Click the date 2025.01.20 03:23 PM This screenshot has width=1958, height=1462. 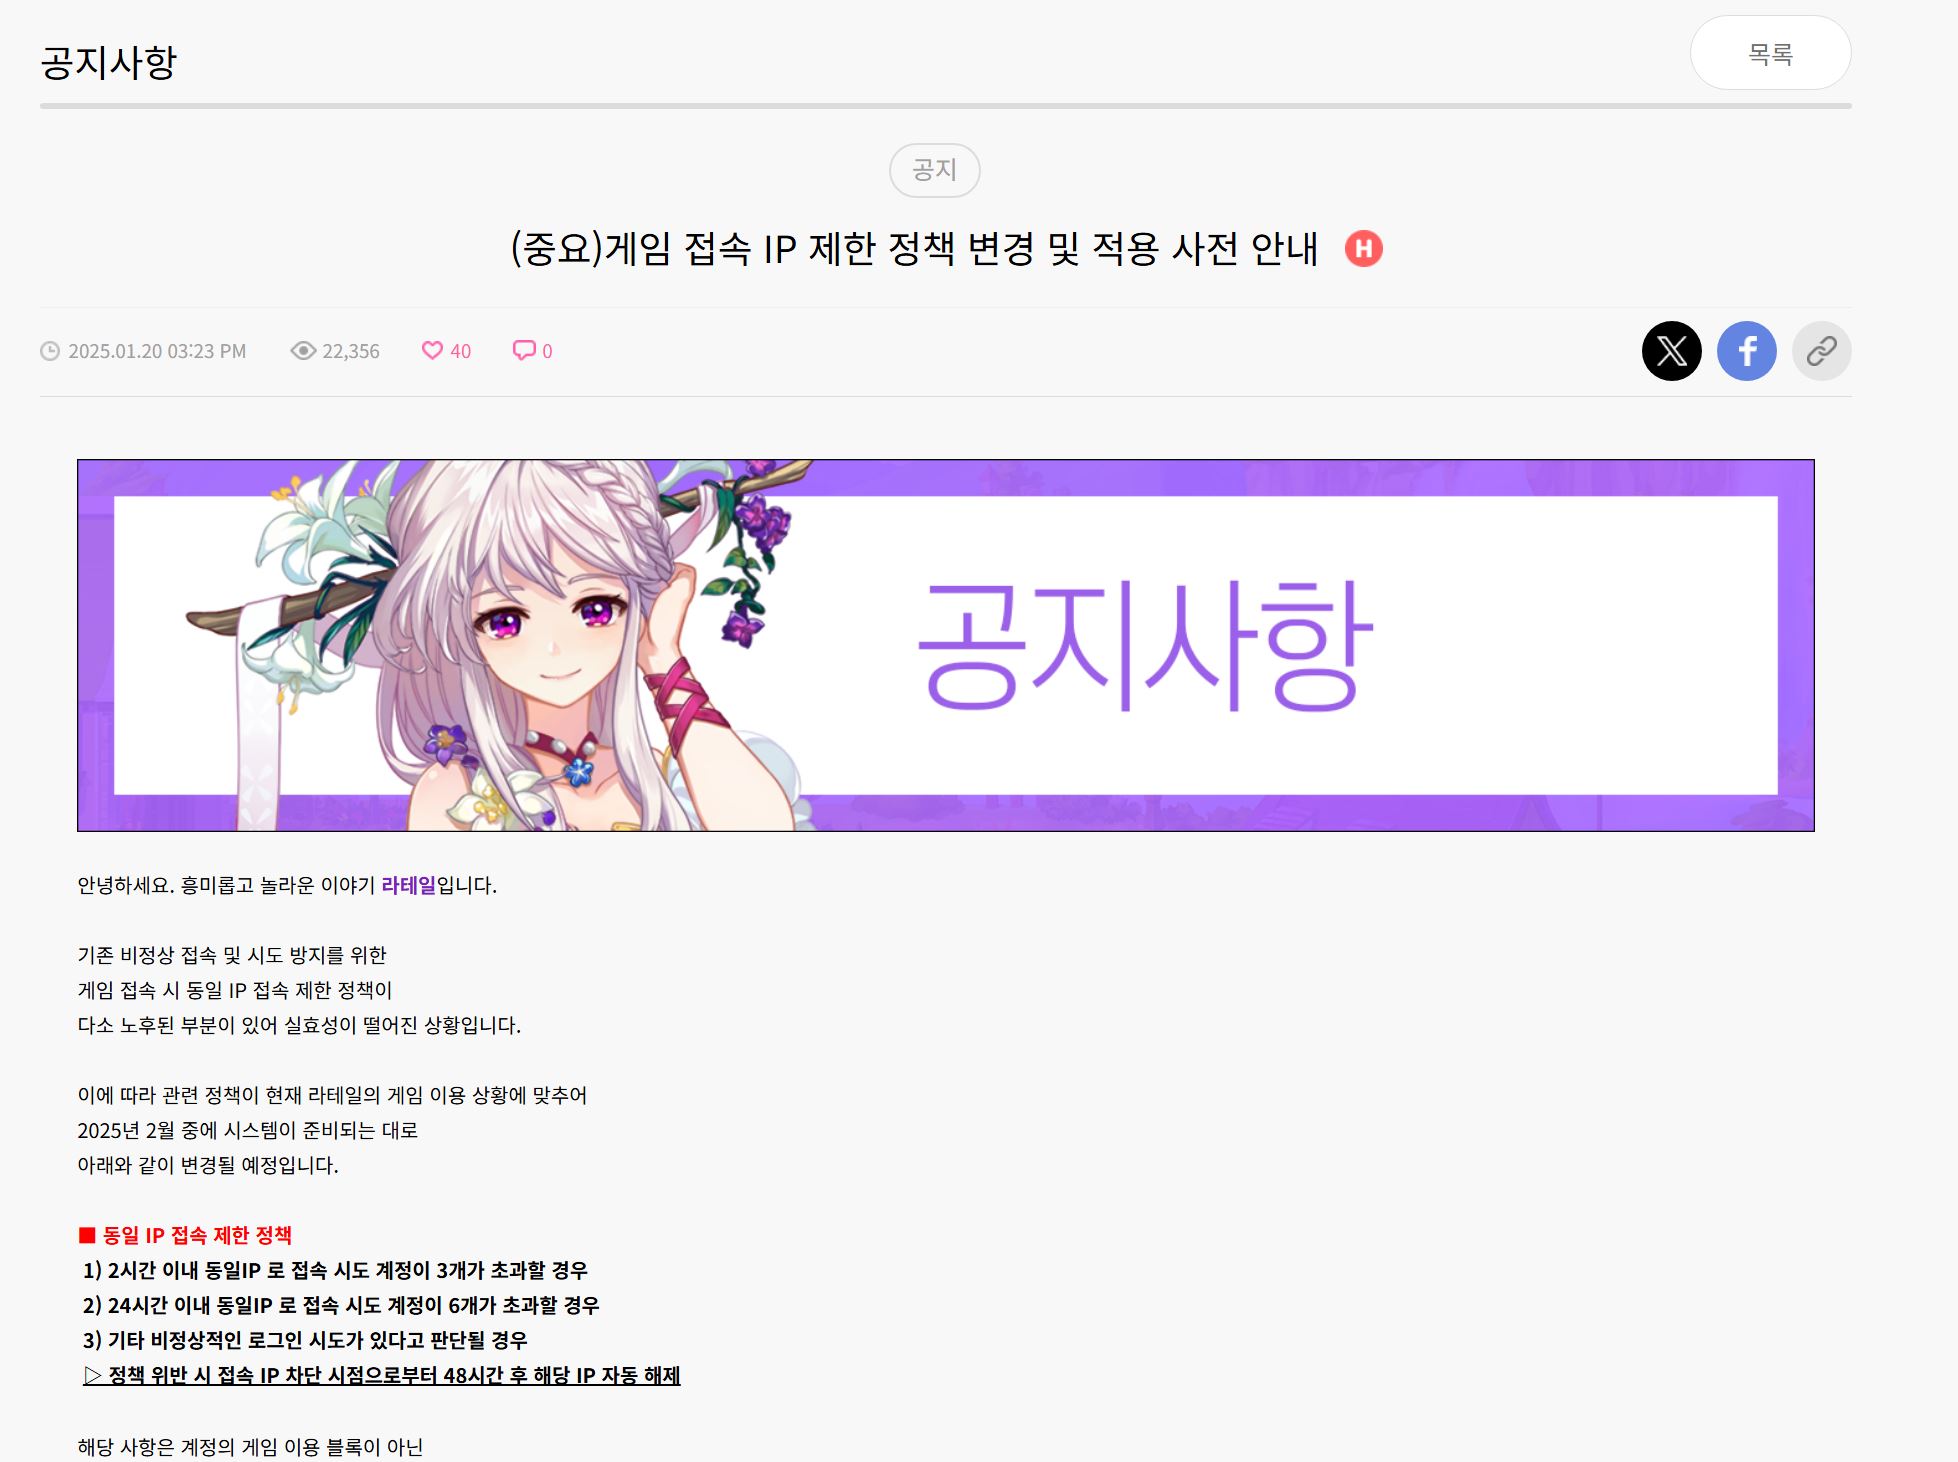(157, 351)
